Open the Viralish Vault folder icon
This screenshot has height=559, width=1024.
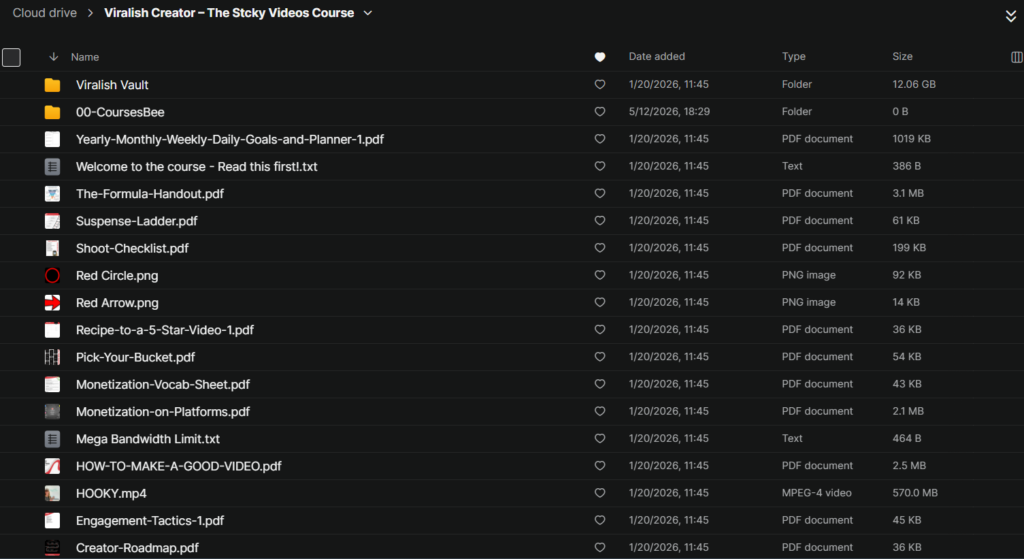tap(52, 85)
